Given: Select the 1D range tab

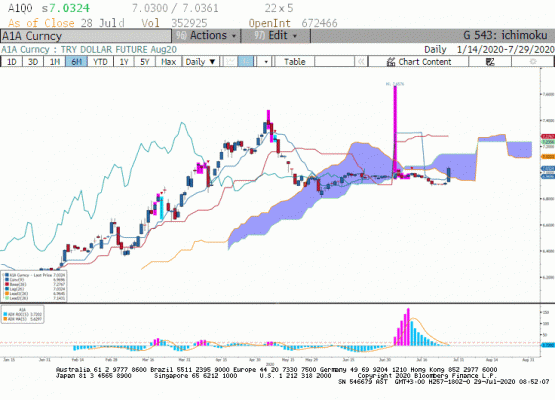Looking at the screenshot, I should 12,62.
